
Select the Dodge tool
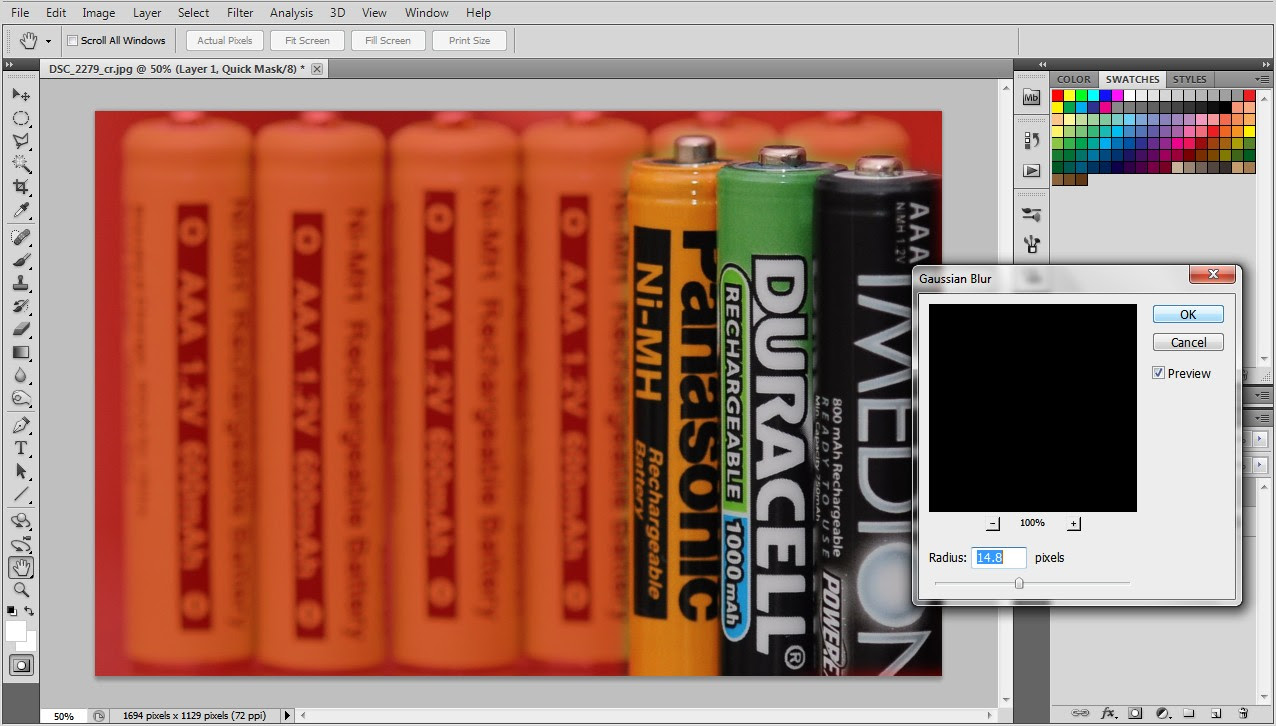(21, 399)
